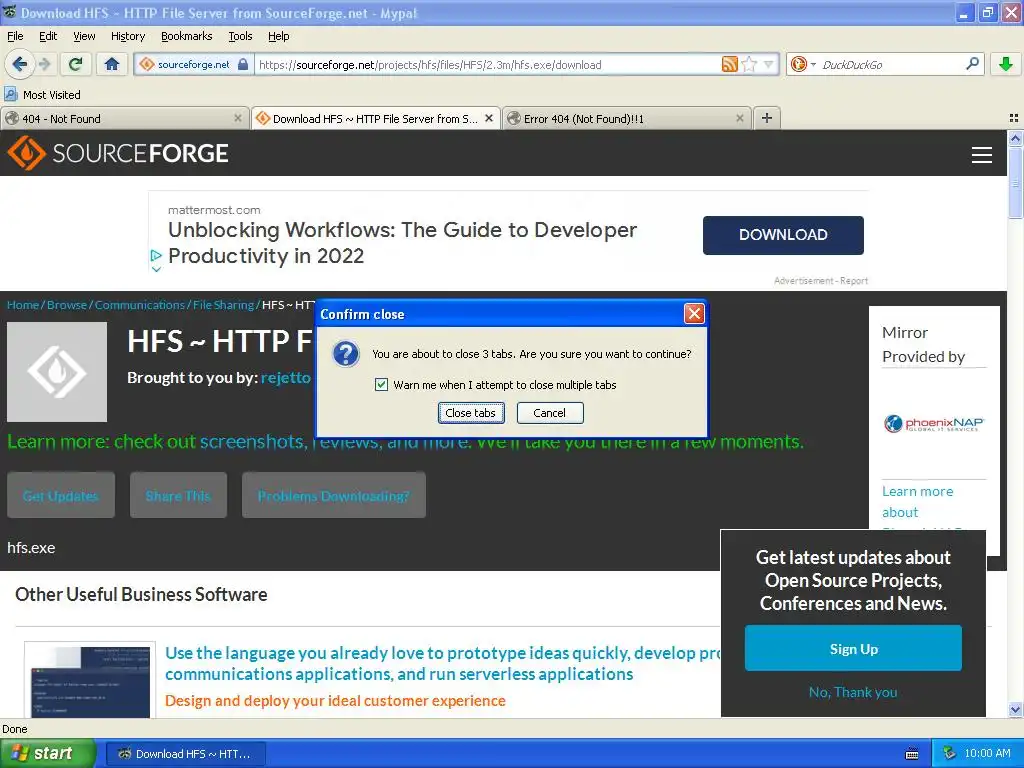Click the Sign Up button

[x=853, y=648]
